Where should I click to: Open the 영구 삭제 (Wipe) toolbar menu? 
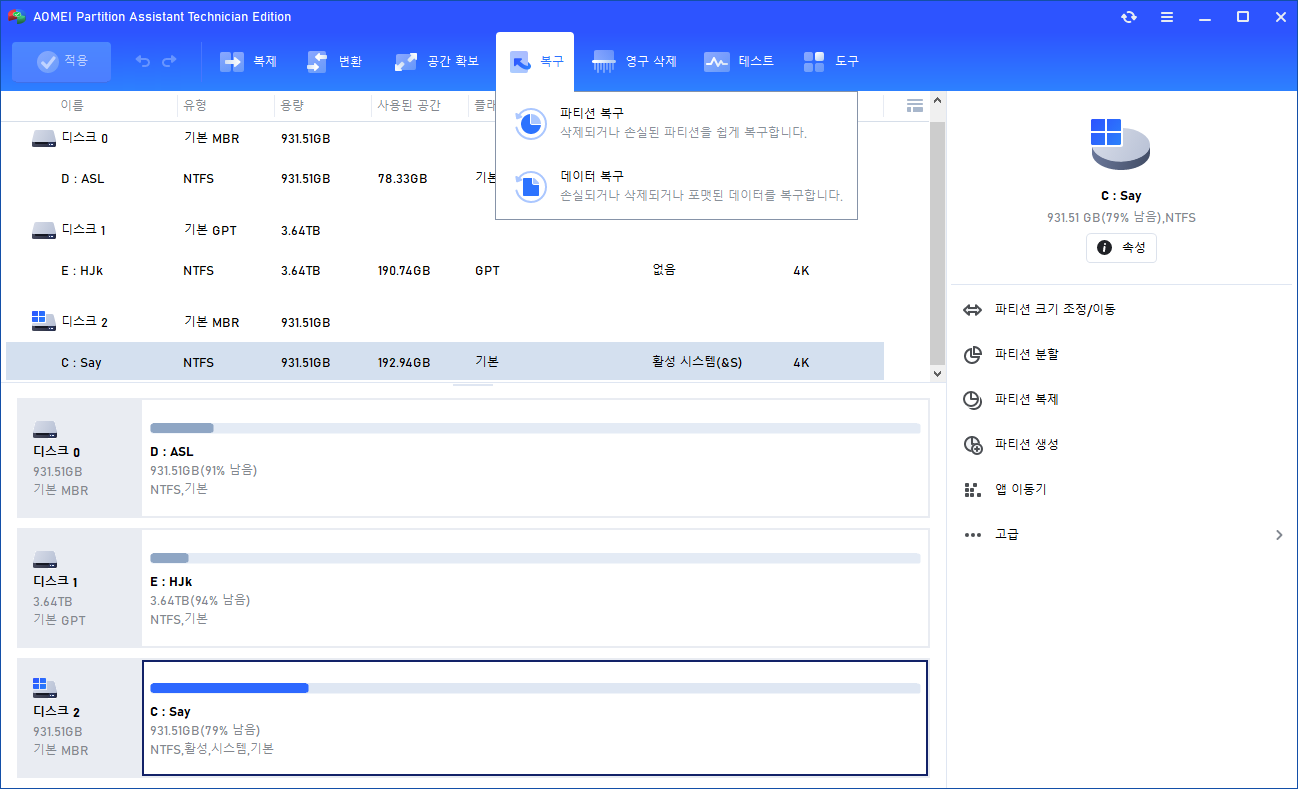635,62
